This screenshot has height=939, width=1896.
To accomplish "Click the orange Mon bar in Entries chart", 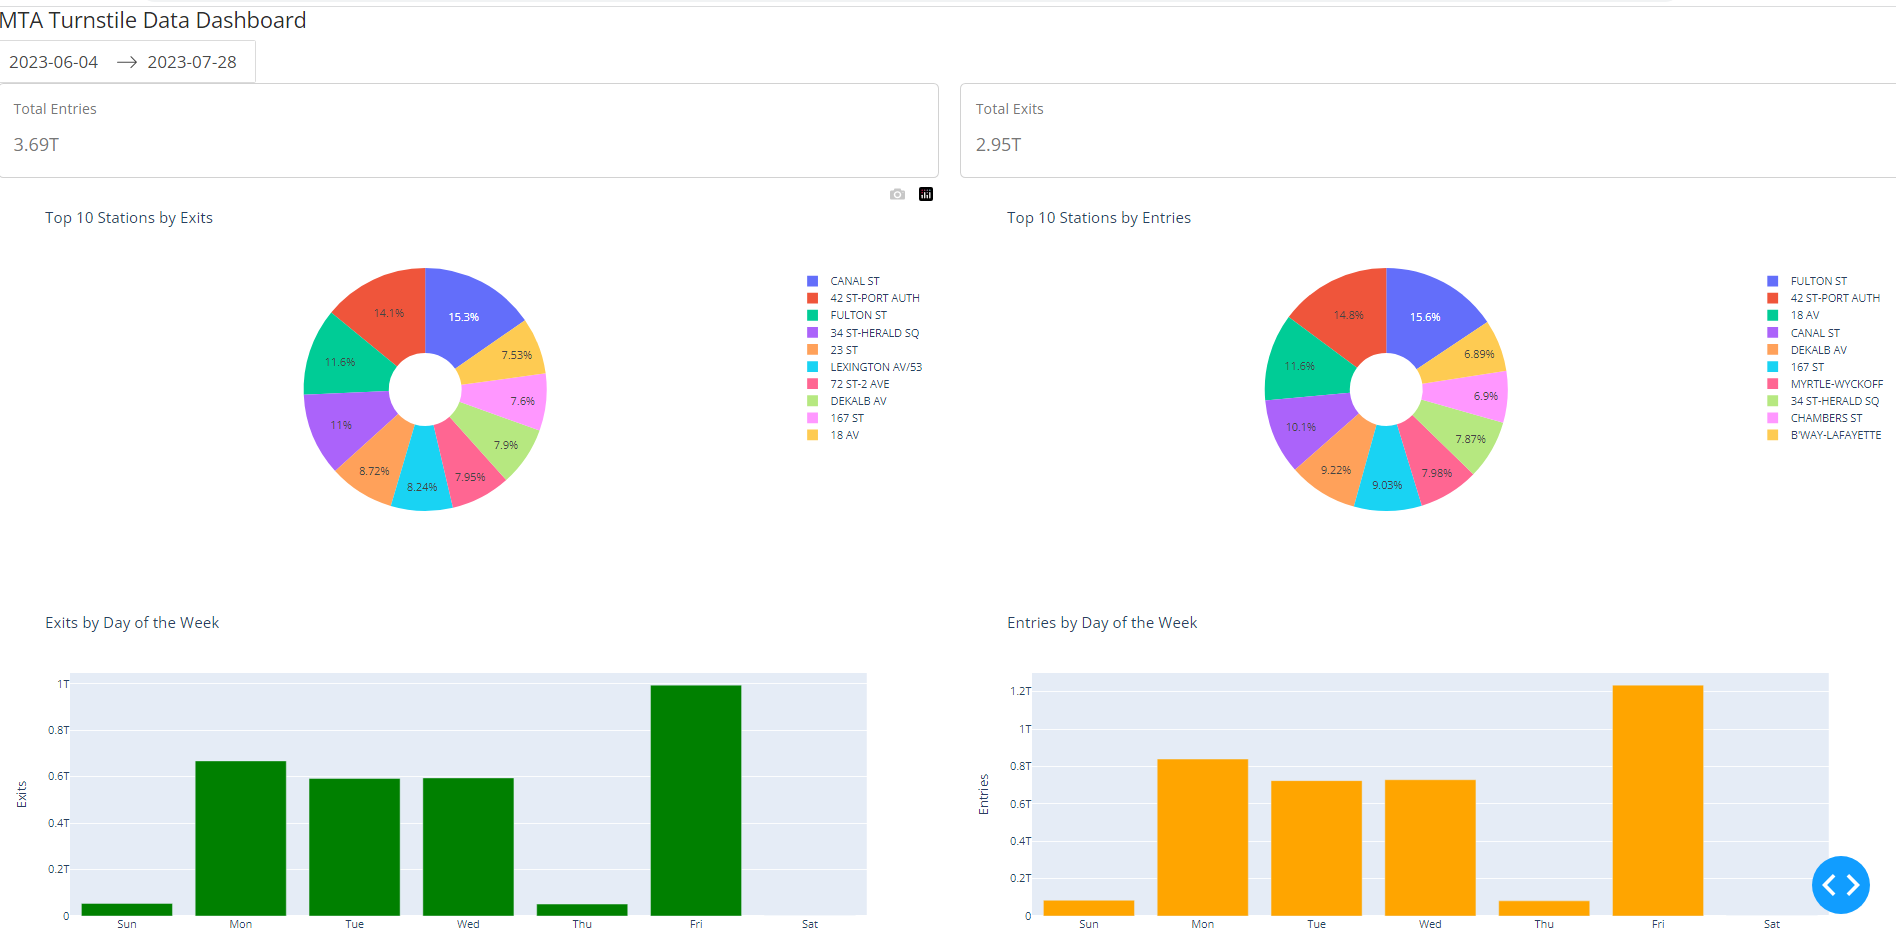I will (1203, 837).
